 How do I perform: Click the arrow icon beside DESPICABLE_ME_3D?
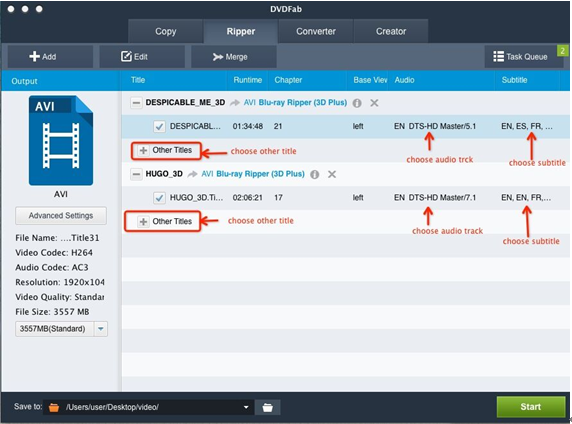pos(235,103)
